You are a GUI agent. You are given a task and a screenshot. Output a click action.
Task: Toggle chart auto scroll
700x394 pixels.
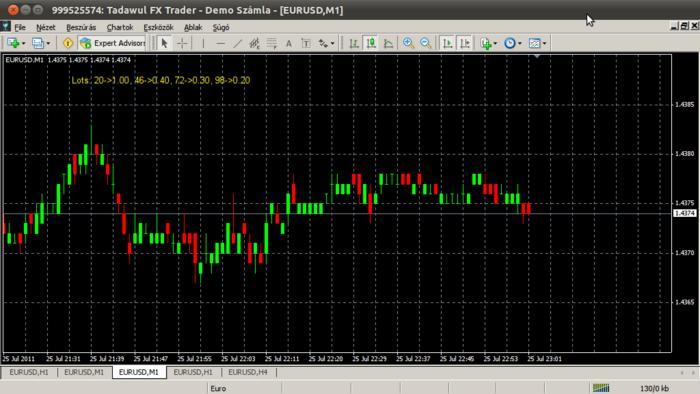pos(447,43)
